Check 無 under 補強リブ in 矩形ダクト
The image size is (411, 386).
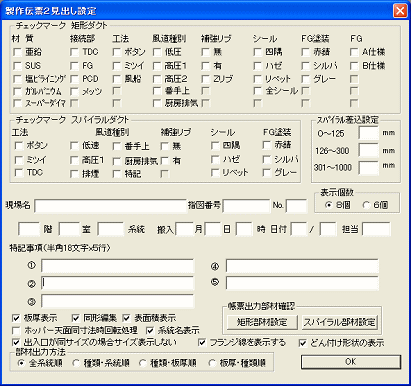tap(206, 52)
